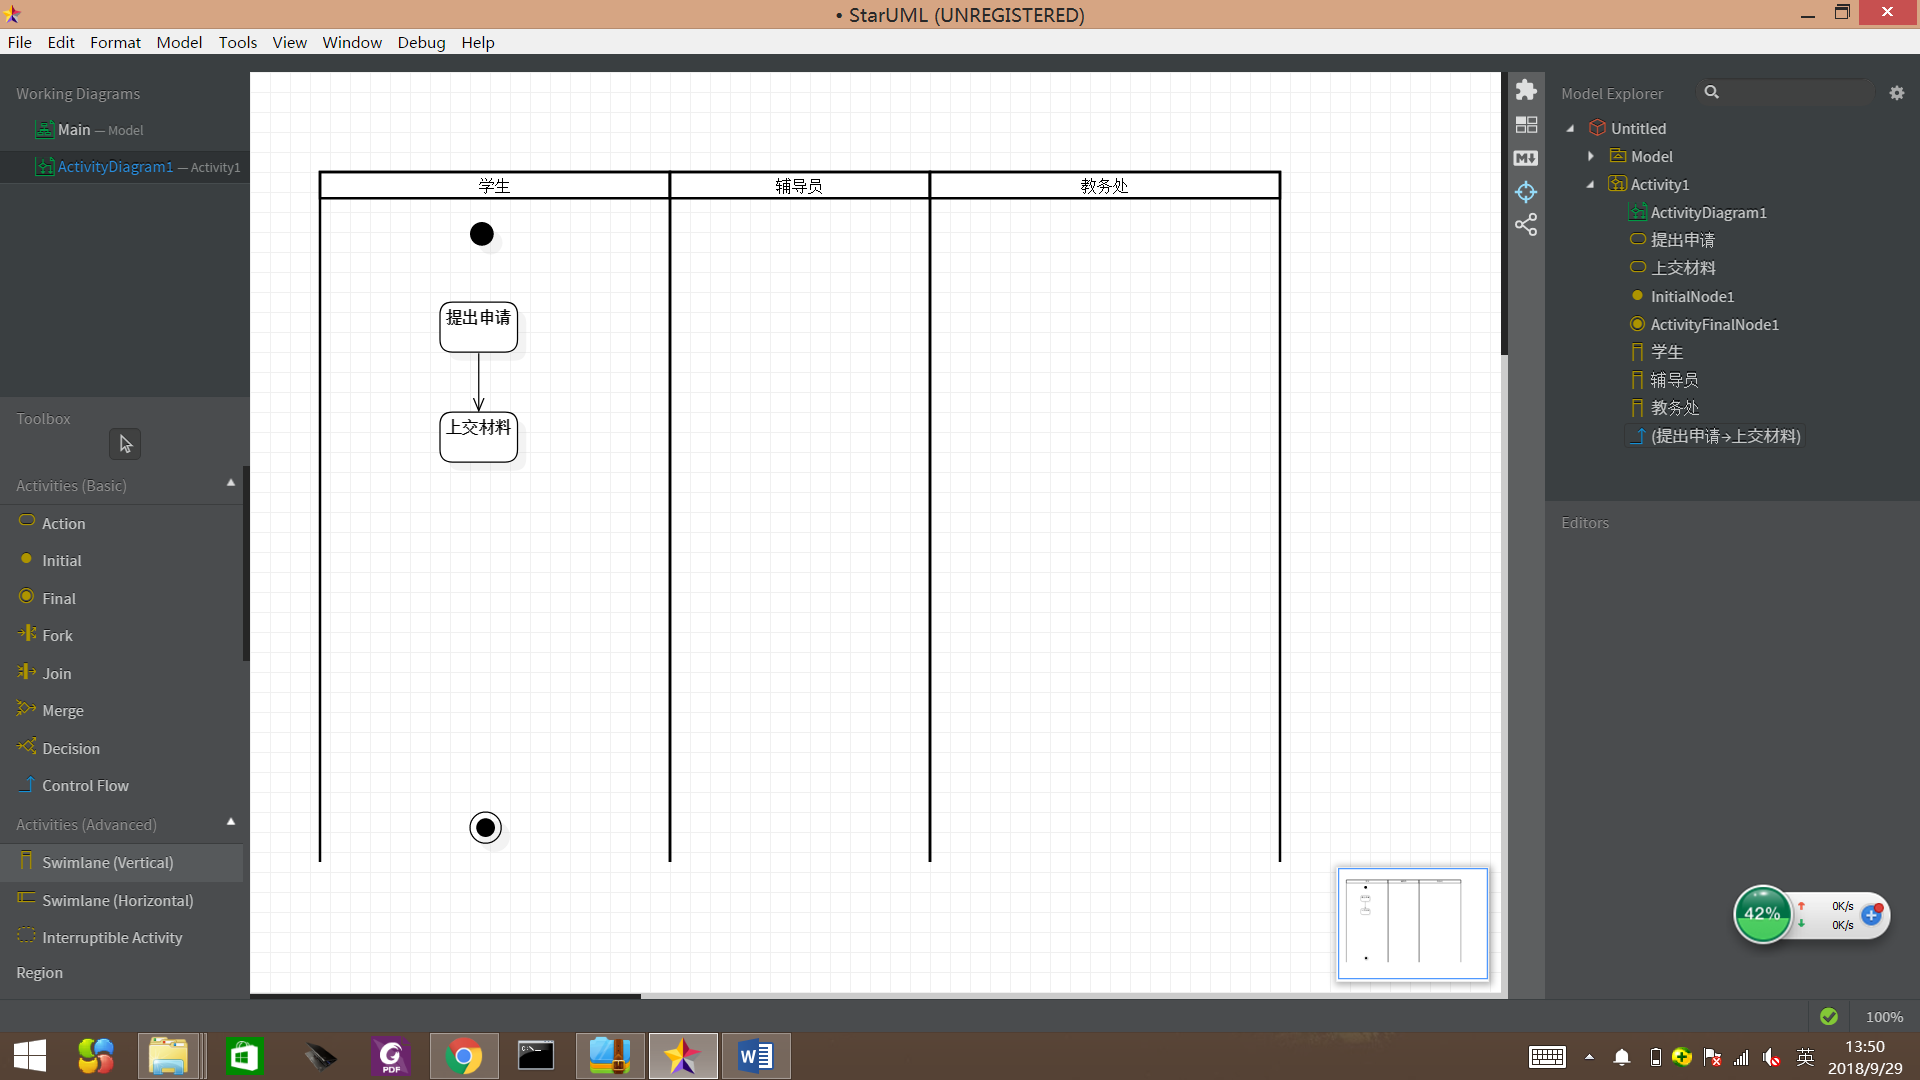Choose the Control Flow tool
This screenshot has width=1920, height=1080.
[x=85, y=785]
